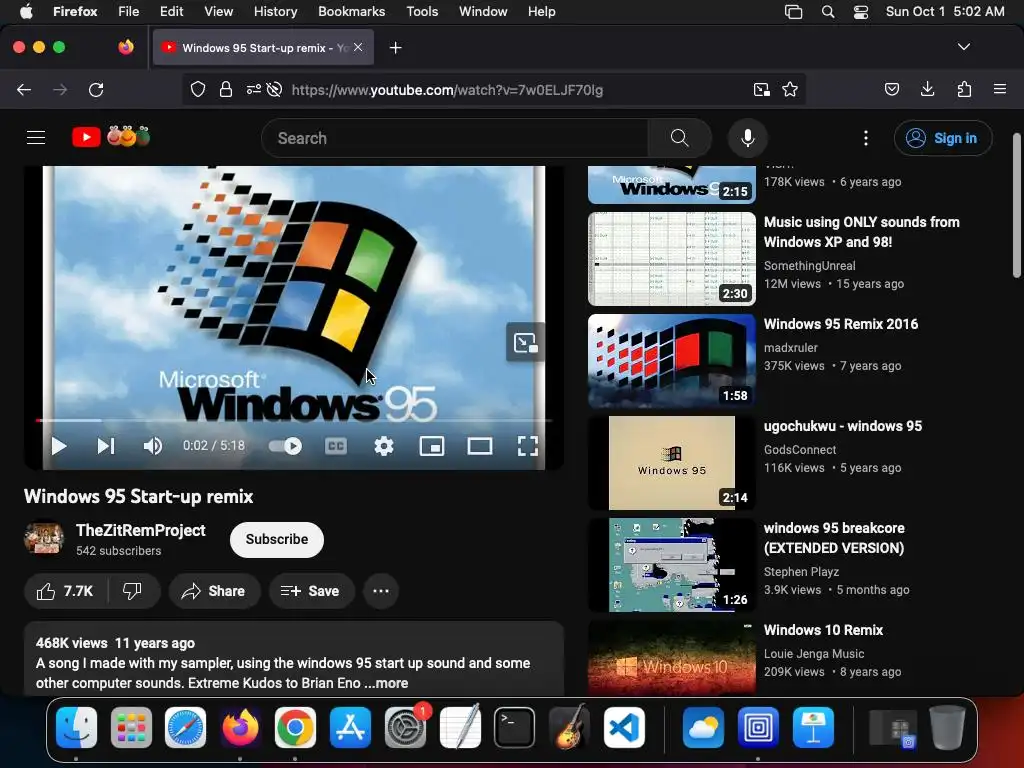Open the Firefox View pinned button
This screenshot has width=1024, height=768.
point(126,47)
